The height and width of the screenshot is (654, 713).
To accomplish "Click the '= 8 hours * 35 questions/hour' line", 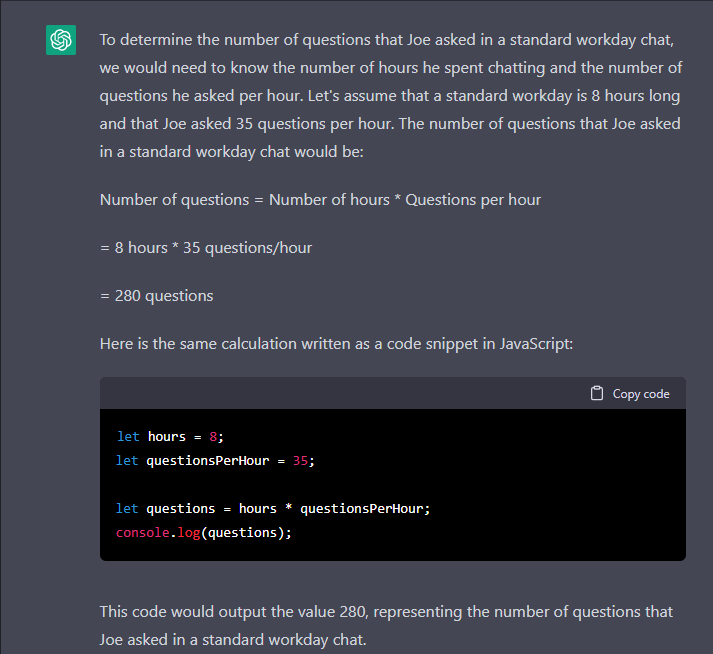I will tap(206, 248).
